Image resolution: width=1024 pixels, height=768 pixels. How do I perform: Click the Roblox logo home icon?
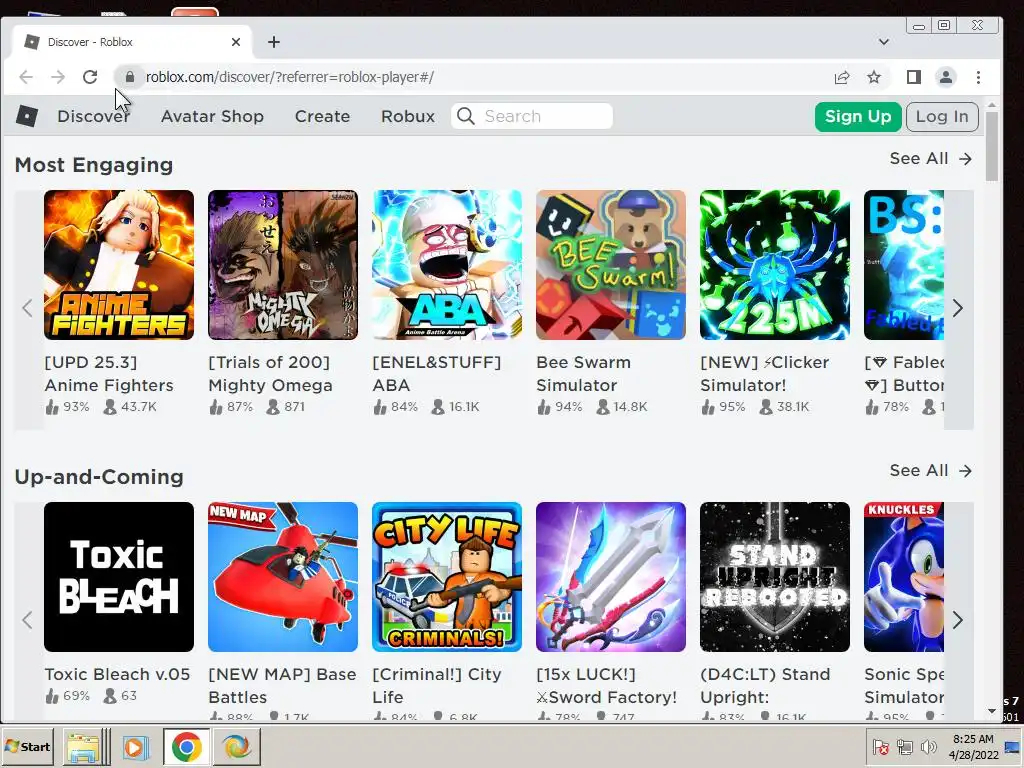(x=27, y=116)
